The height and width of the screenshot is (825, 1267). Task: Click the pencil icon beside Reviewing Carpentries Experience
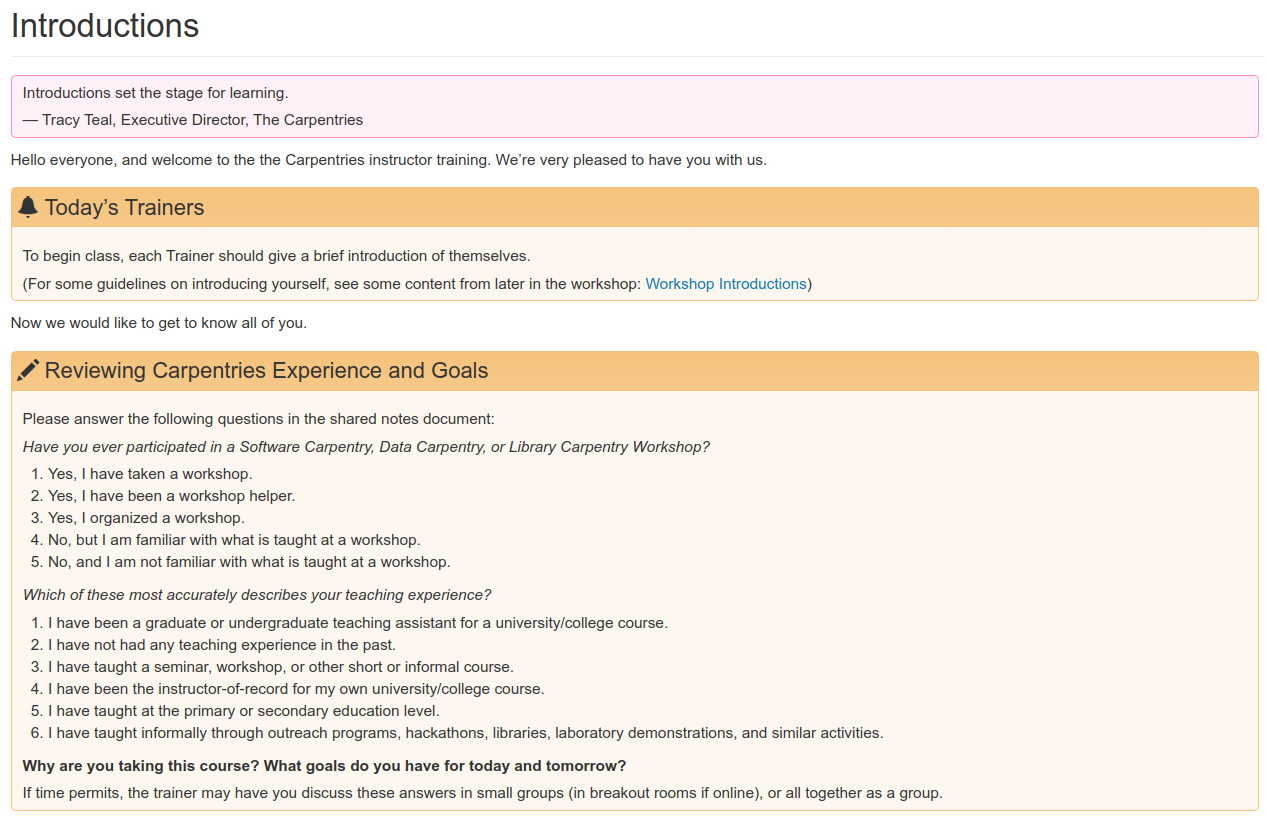tap(28, 370)
